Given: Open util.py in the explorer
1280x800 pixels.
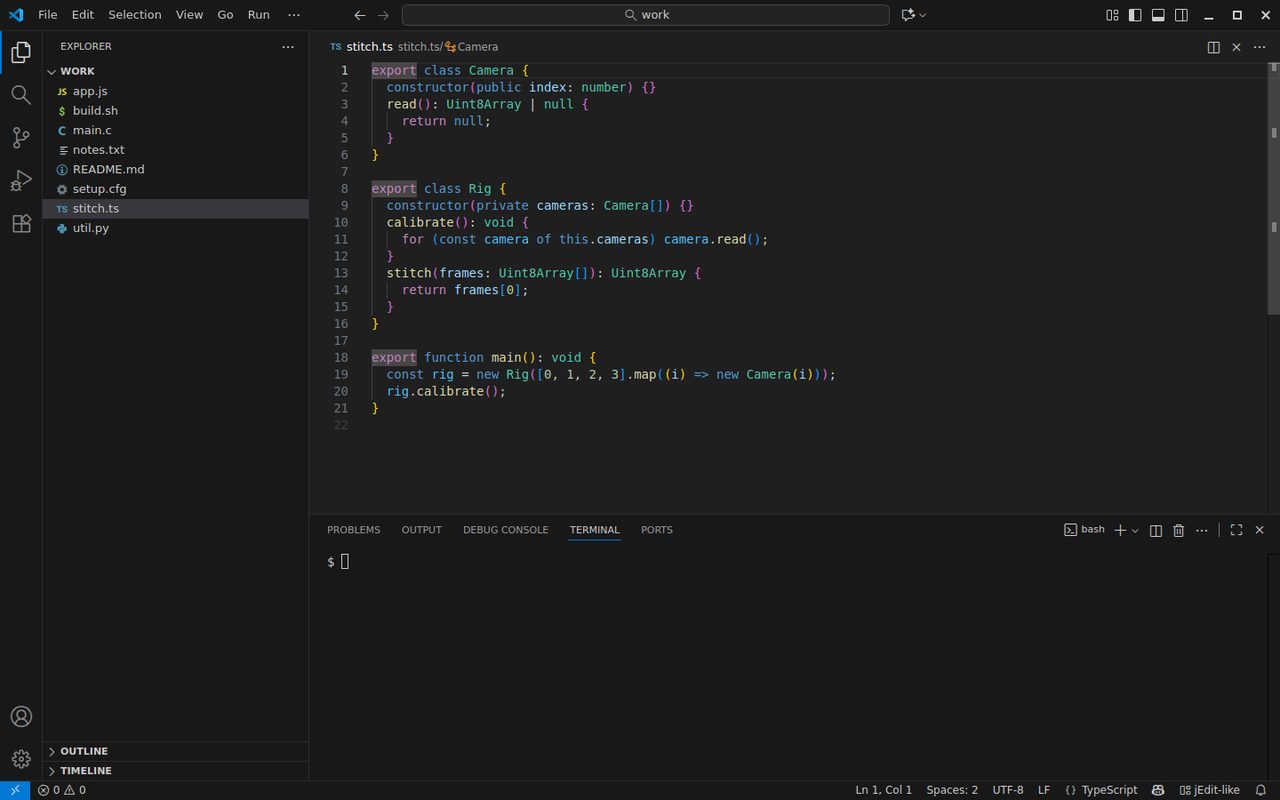Looking at the screenshot, I should [x=175, y=228].
